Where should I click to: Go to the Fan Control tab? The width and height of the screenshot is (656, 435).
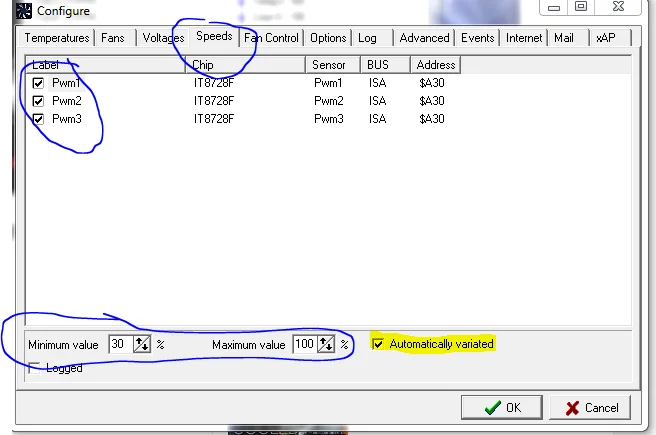point(271,38)
